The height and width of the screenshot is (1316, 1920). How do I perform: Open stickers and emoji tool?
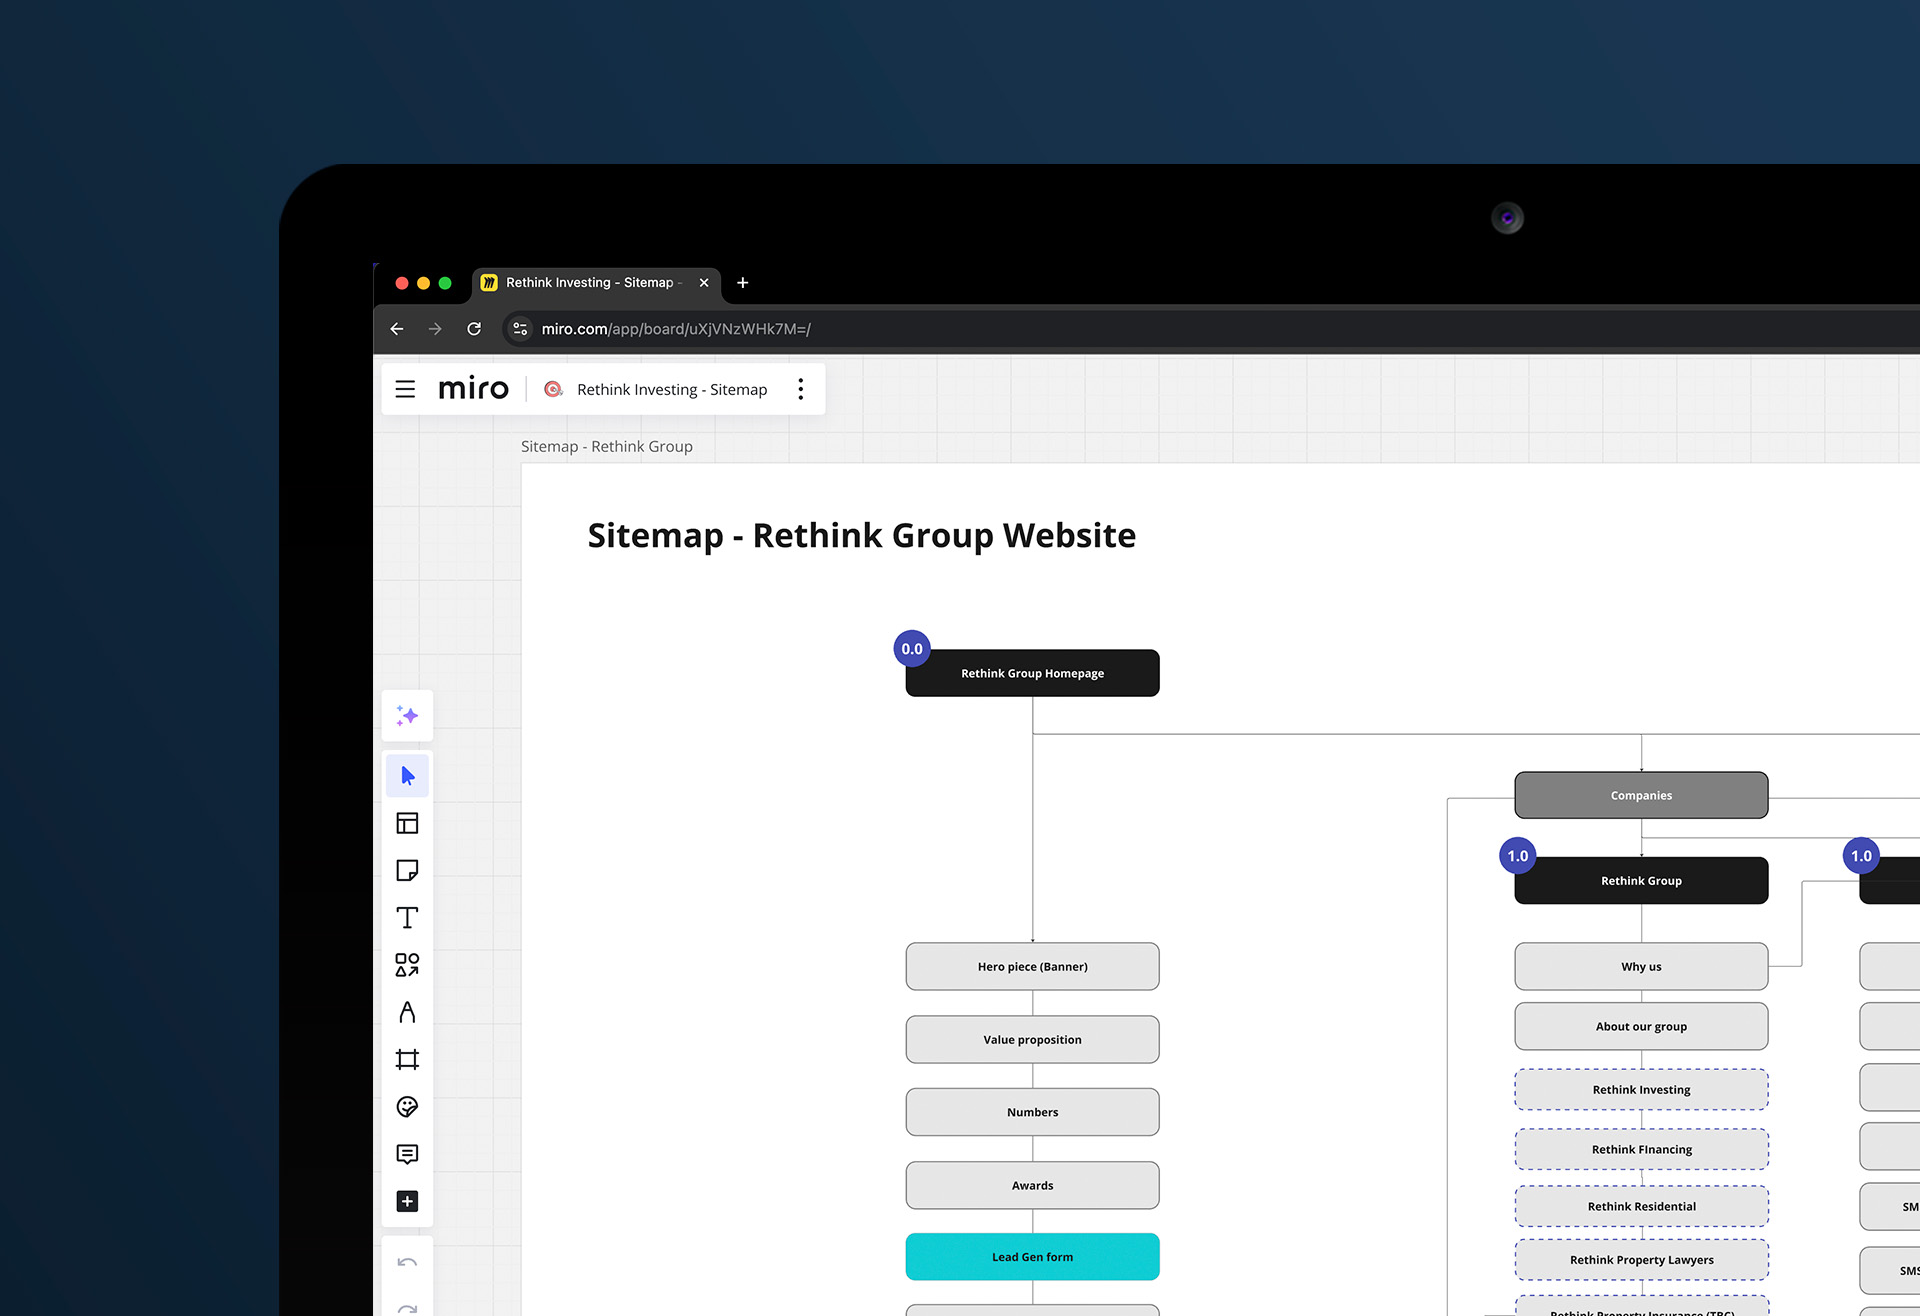click(x=407, y=1107)
